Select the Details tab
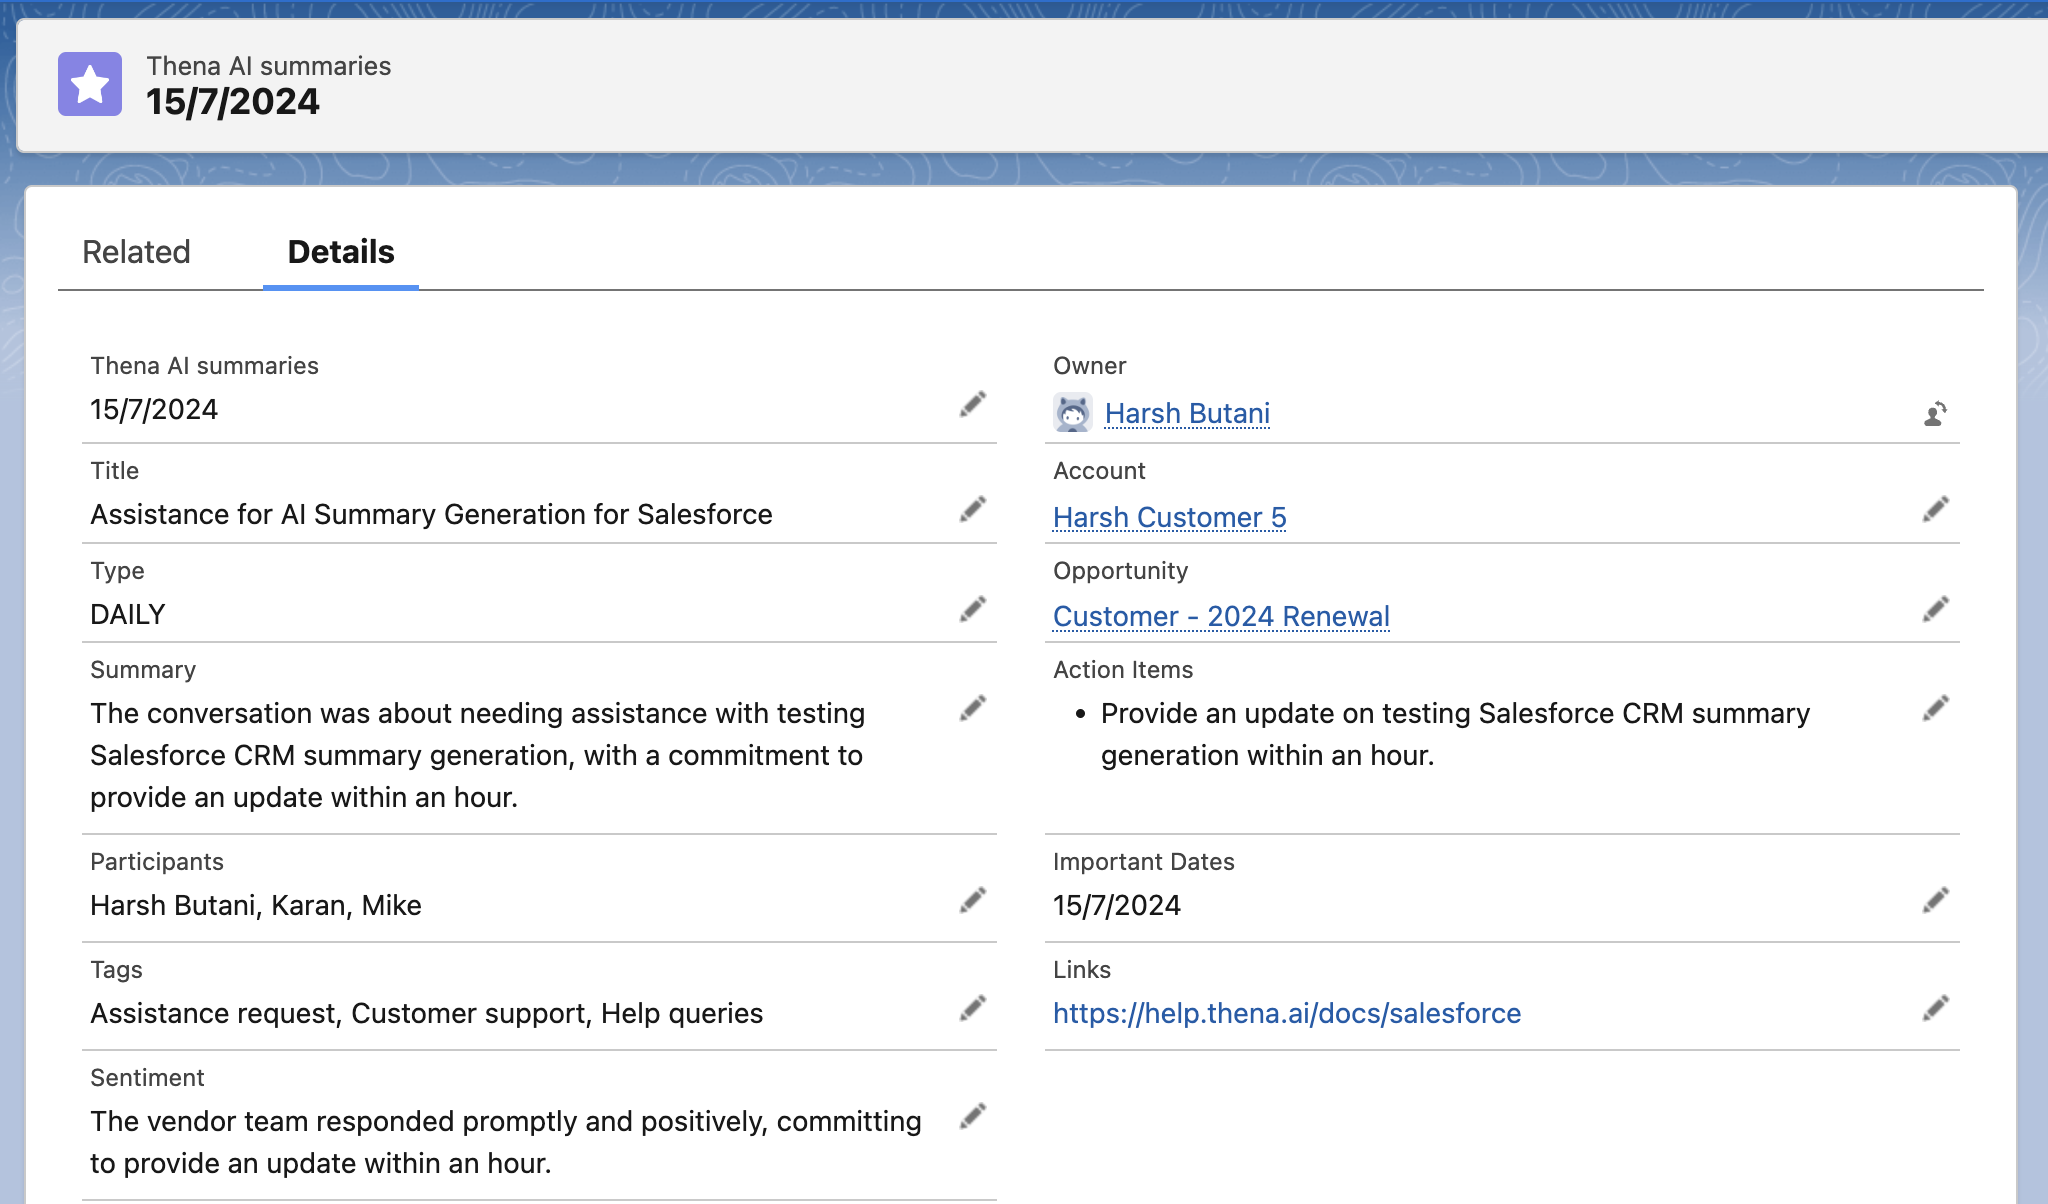This screenshot has width=2048, height=1204. pos(341,252)
